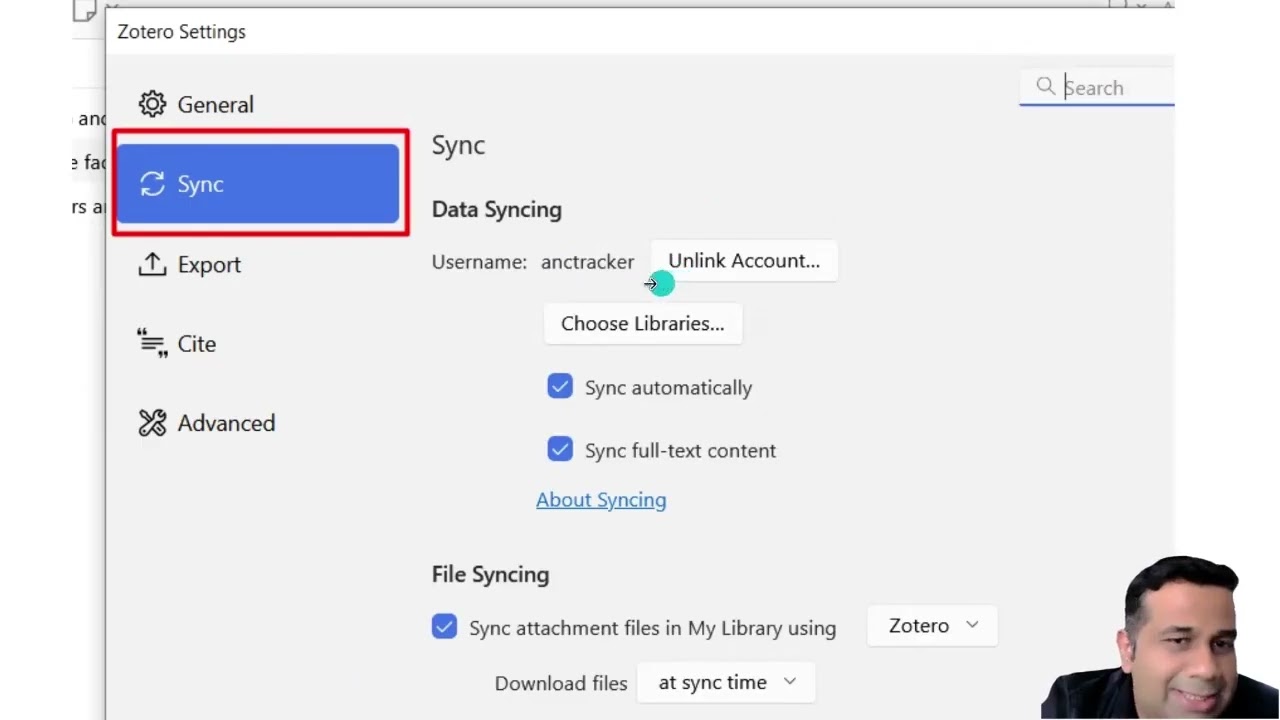Toggle the Sync automatically checkbox
Image resolution: width=1280 pixels, height=720 pixels.
point(560,387)
